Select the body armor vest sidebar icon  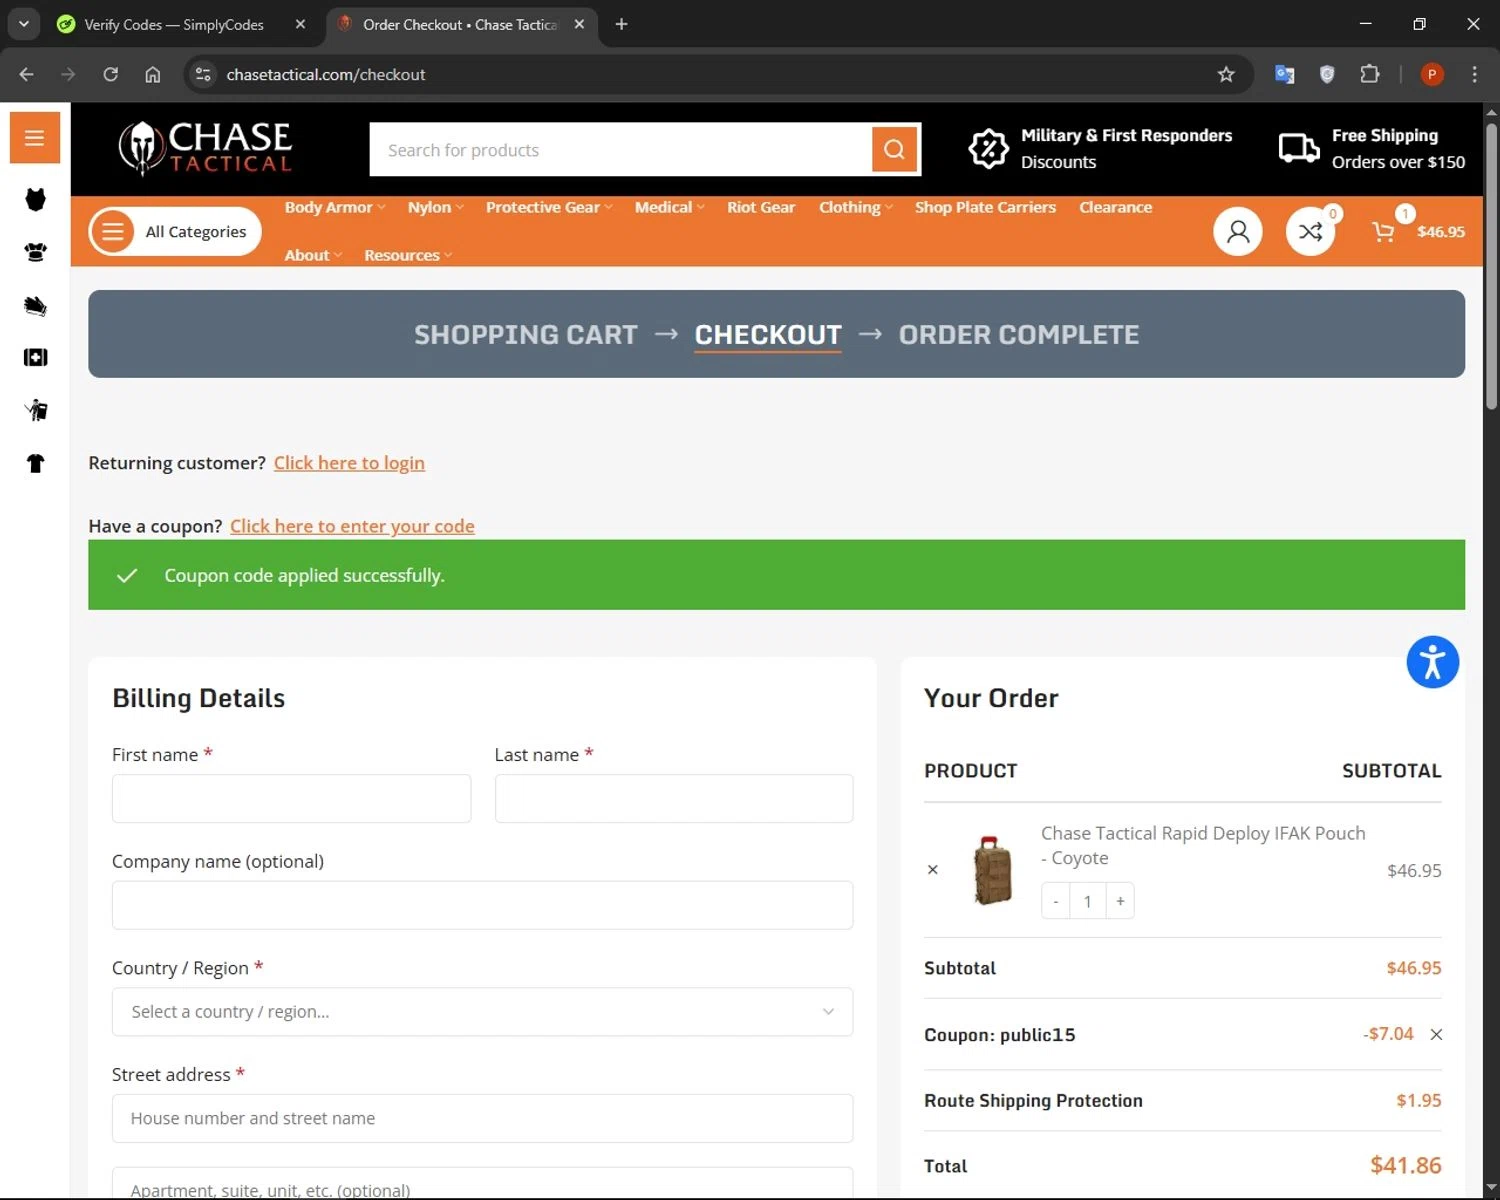click(x=35, y=199)
